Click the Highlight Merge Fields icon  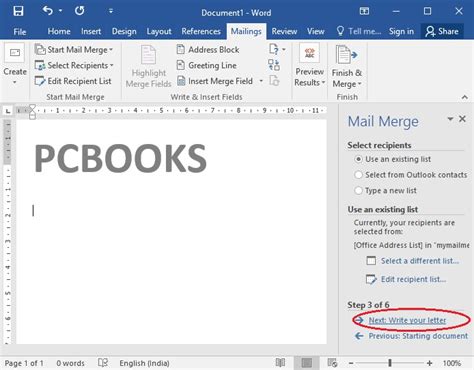[x=148, y=55]
